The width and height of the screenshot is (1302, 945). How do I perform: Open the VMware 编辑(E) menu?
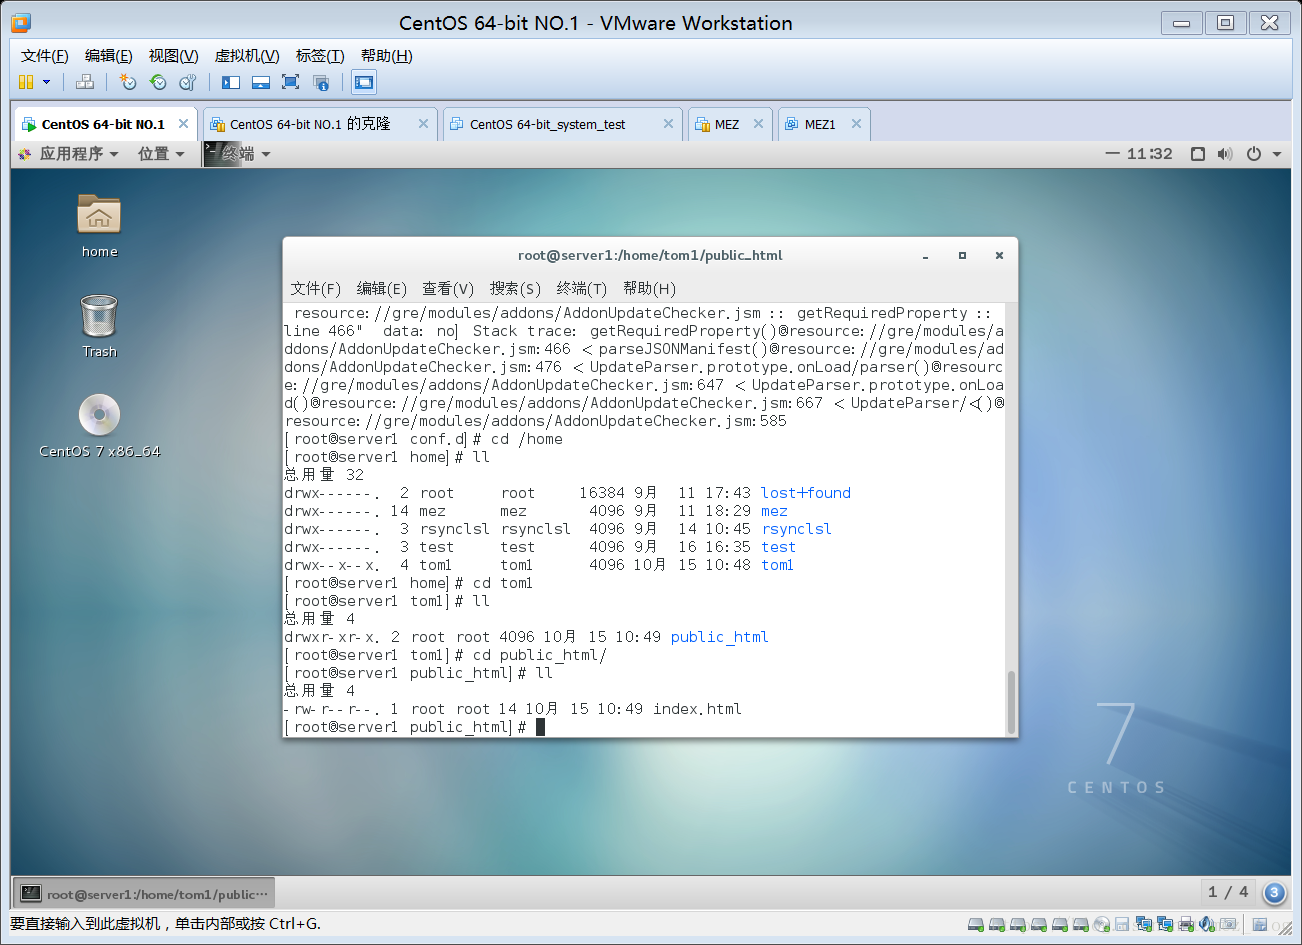[x=108, y=56]
